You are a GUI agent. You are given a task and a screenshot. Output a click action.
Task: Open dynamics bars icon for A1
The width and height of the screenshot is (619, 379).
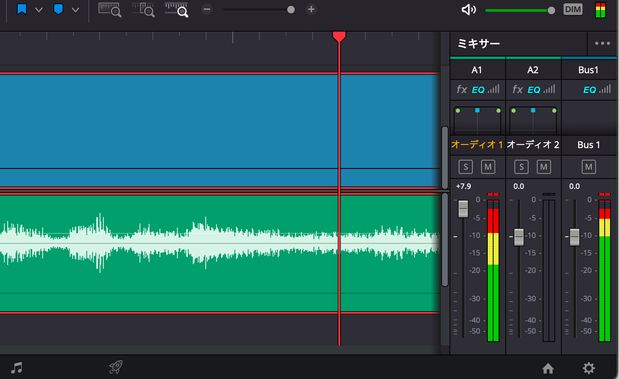pos(493,89)
